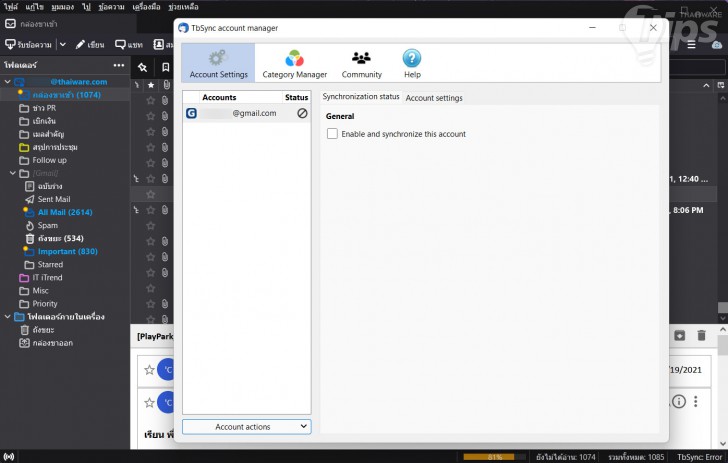
Task: Star the first message in list
Action: pos(150,100)
